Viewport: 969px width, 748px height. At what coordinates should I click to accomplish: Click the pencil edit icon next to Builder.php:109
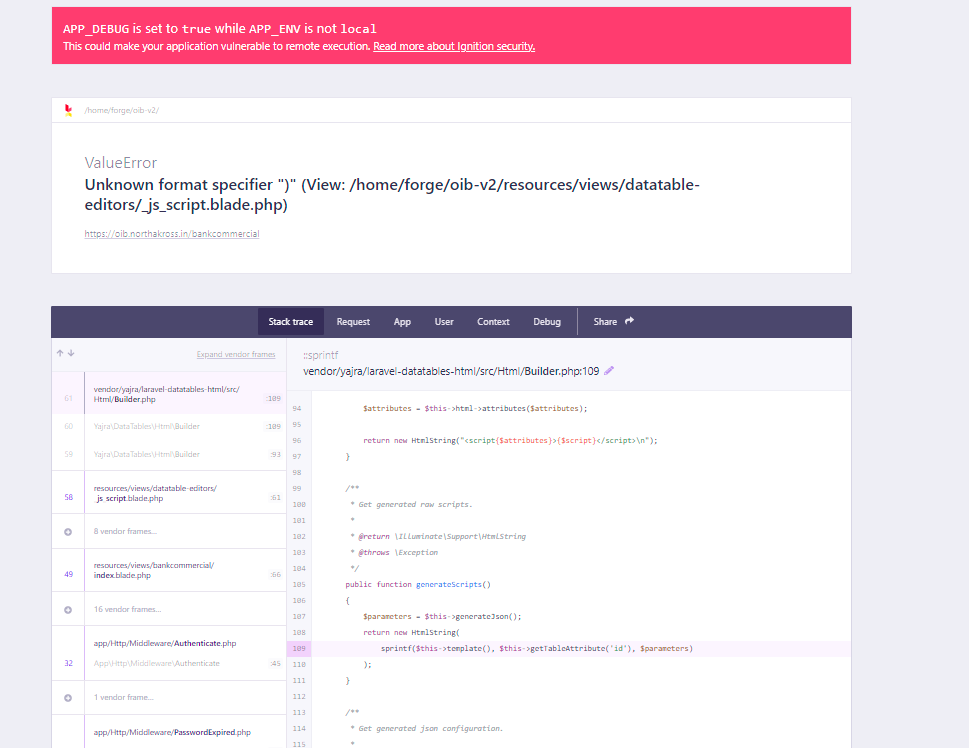tap(609, 371)
